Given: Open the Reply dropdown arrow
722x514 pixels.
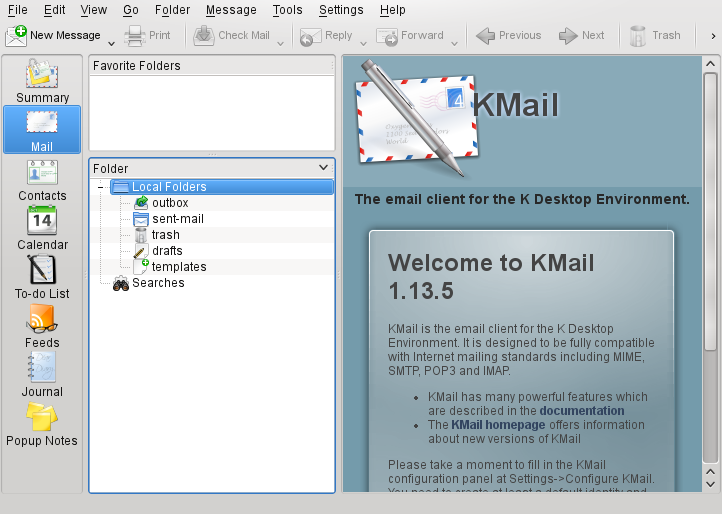Looking at the screenshot, I should click(363, 43).
